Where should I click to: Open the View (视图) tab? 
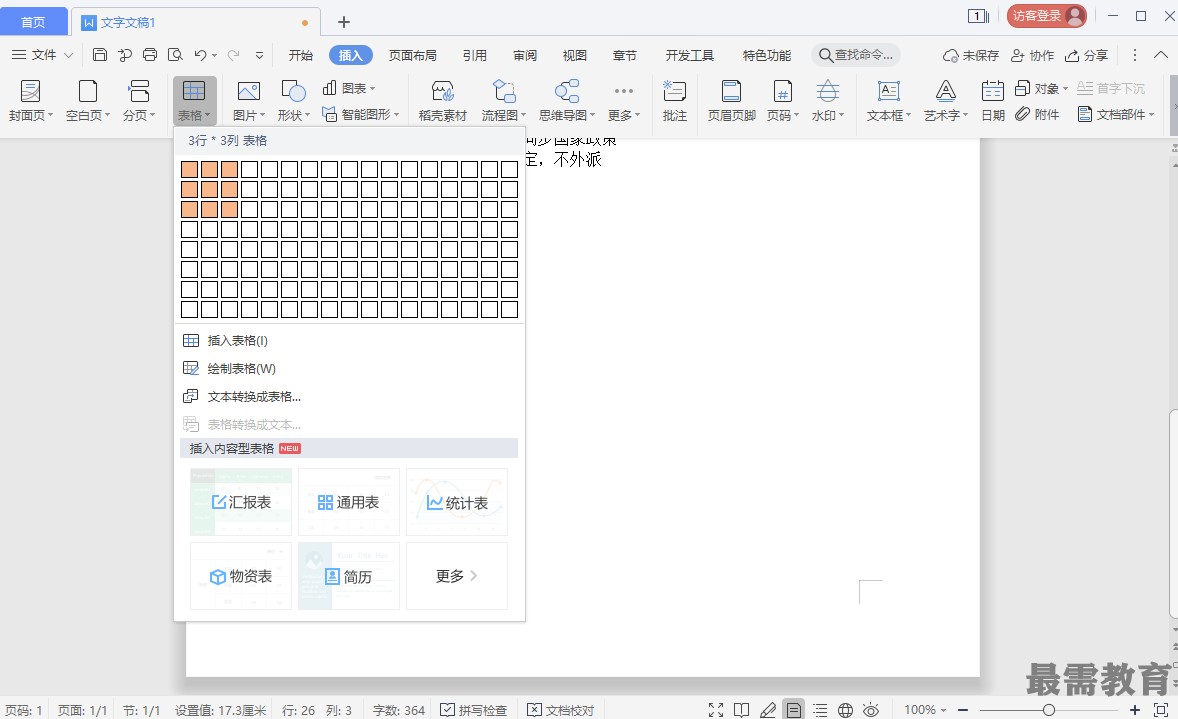[575, 55]
